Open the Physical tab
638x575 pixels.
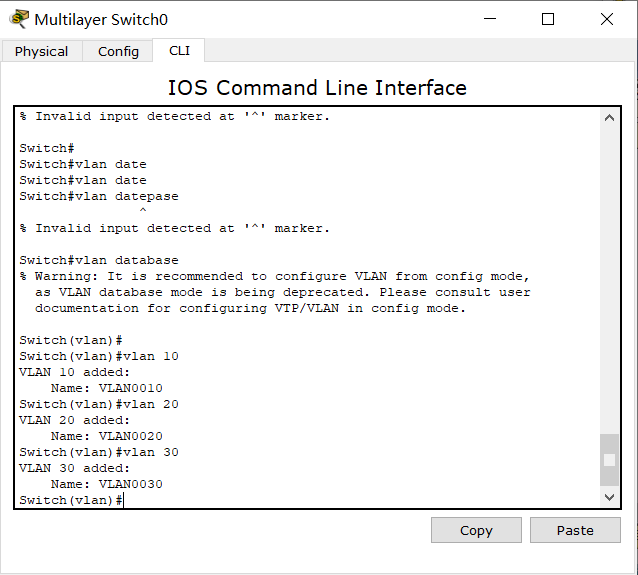[x=42, y=52]
